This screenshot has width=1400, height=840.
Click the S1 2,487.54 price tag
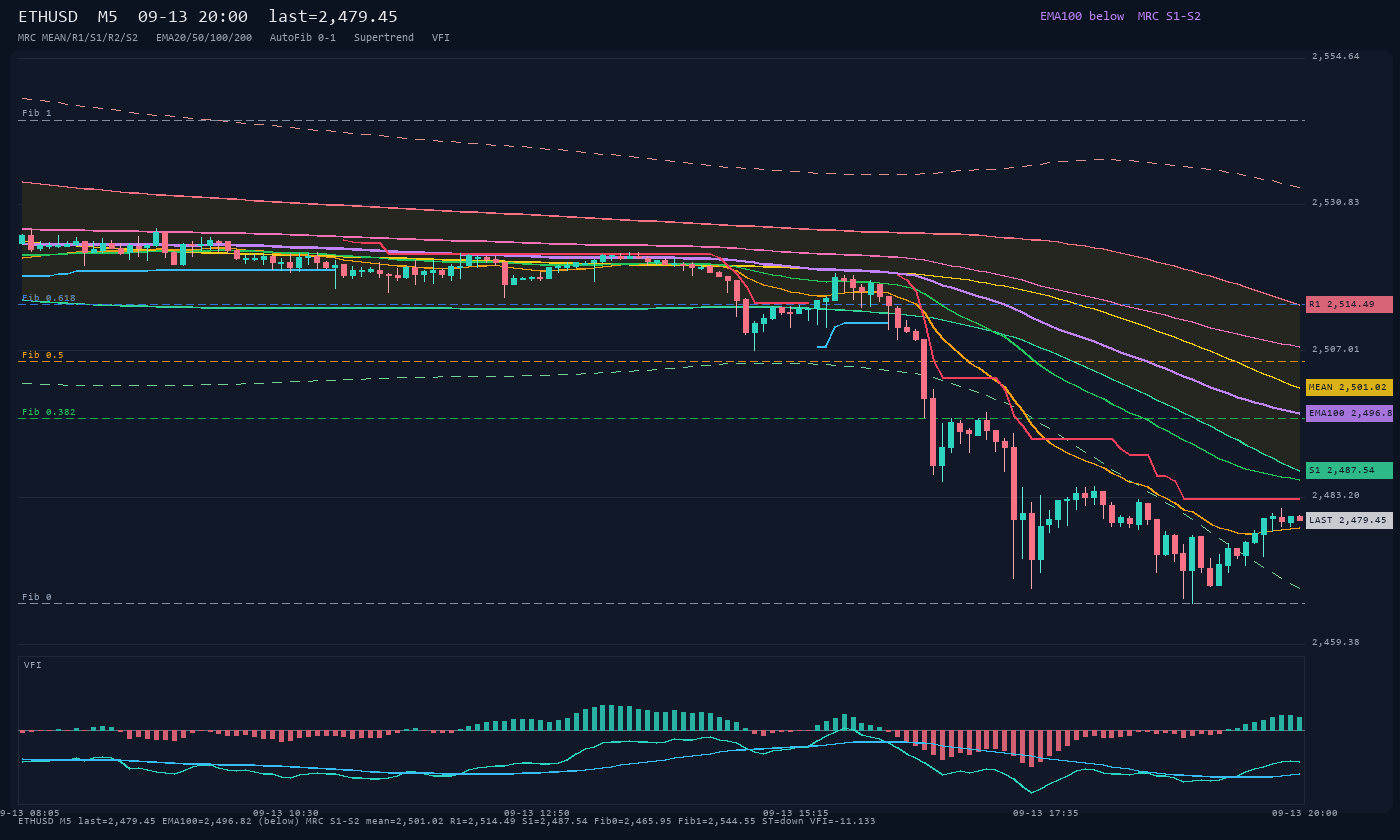[x=1349, y=470]
